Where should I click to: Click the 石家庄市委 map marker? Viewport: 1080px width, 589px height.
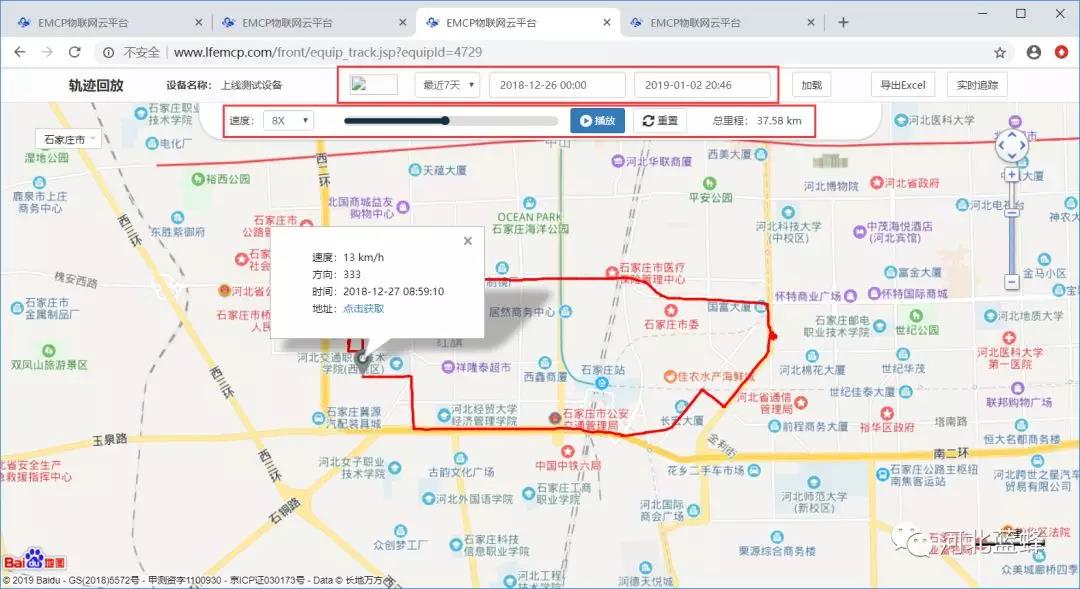point(670,310)
